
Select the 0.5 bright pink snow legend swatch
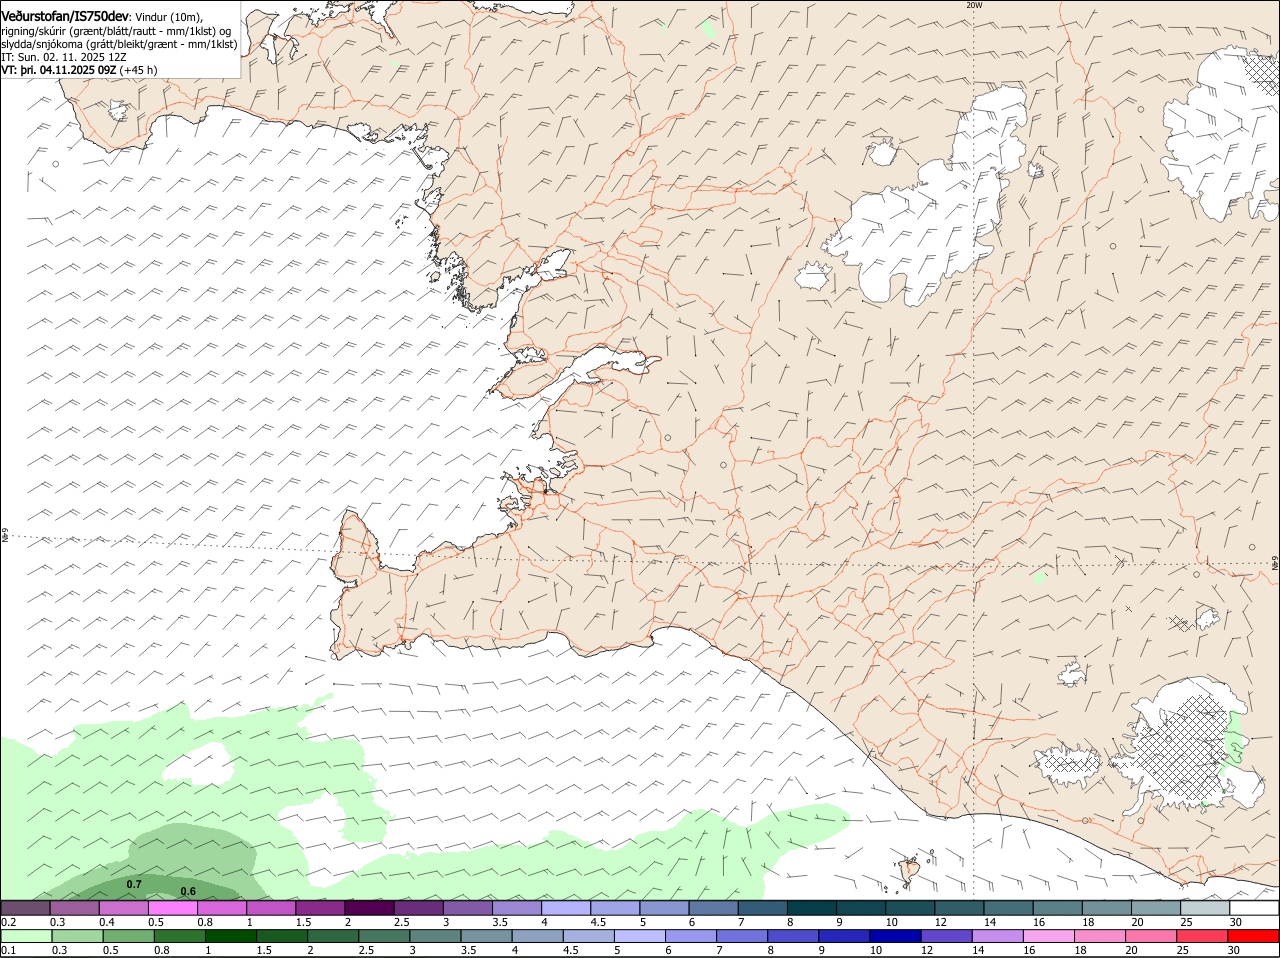[173, 908]
